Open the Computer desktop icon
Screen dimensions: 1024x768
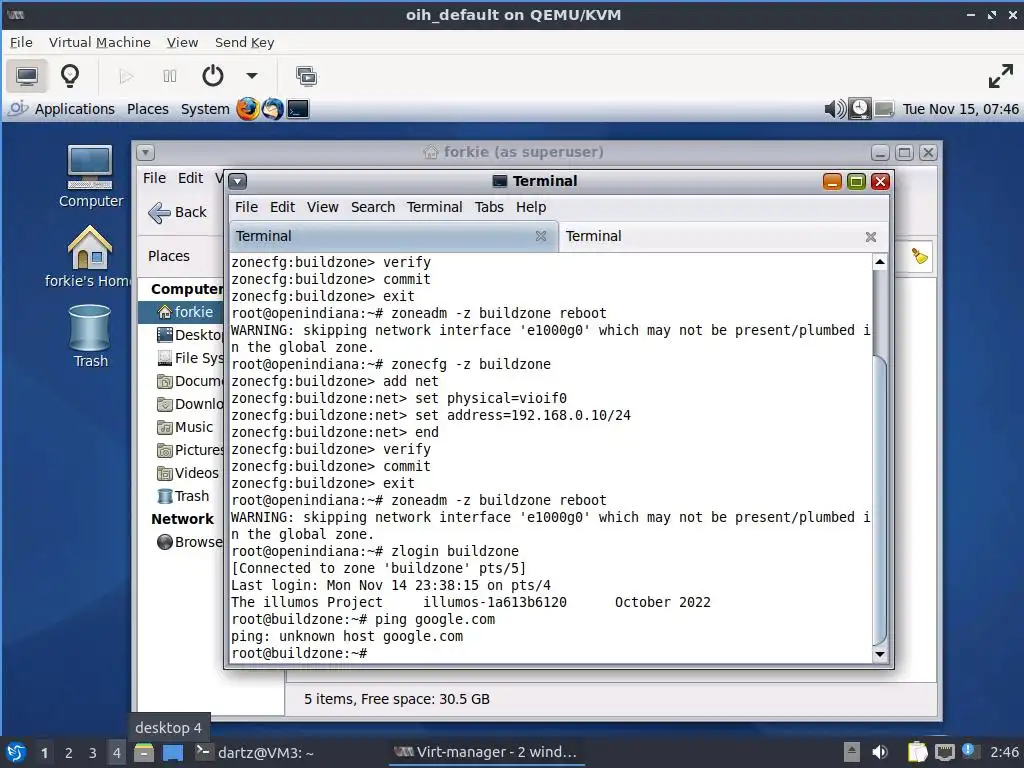click(90, 176)
